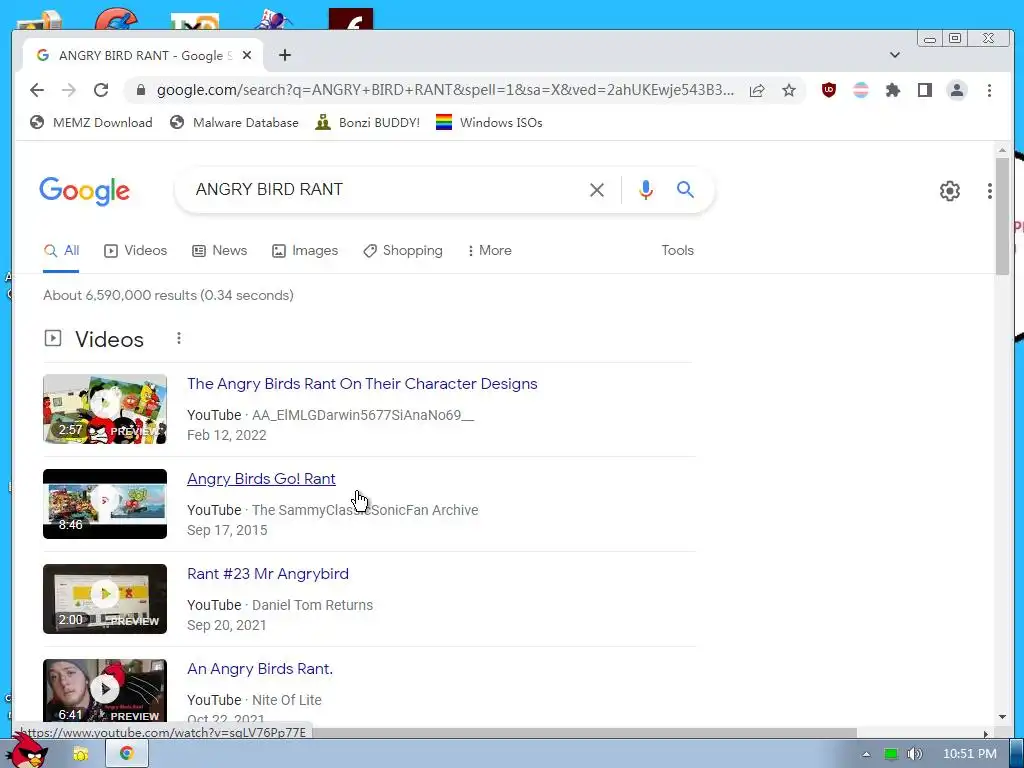Open the Chrome profile avatar
This screenshot has width=1024, height=768.
(x=957, y=90)
